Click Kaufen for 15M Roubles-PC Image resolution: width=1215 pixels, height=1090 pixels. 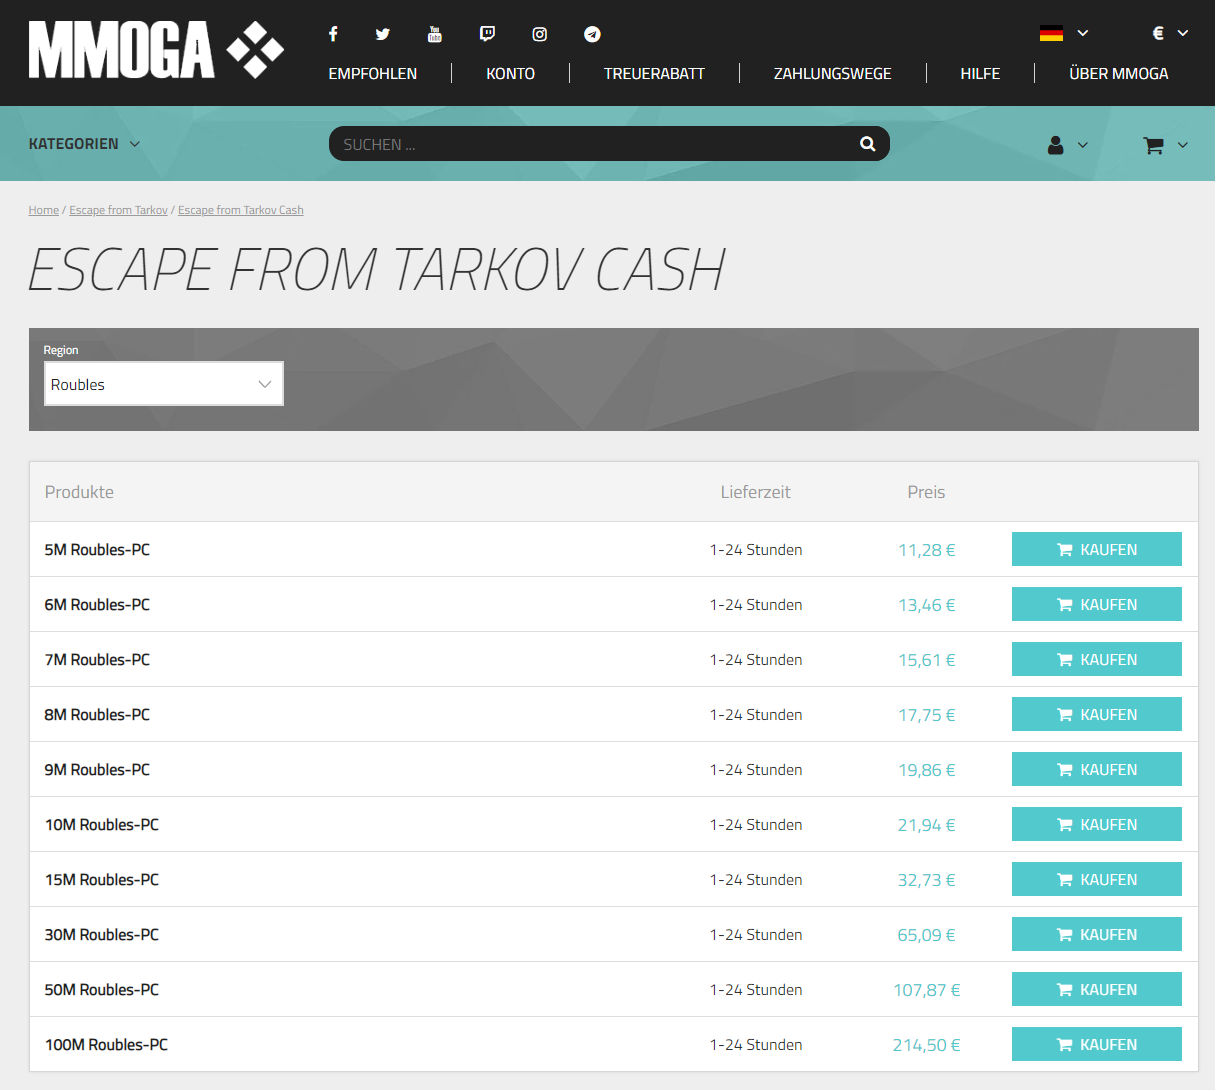pos(1097,879)
